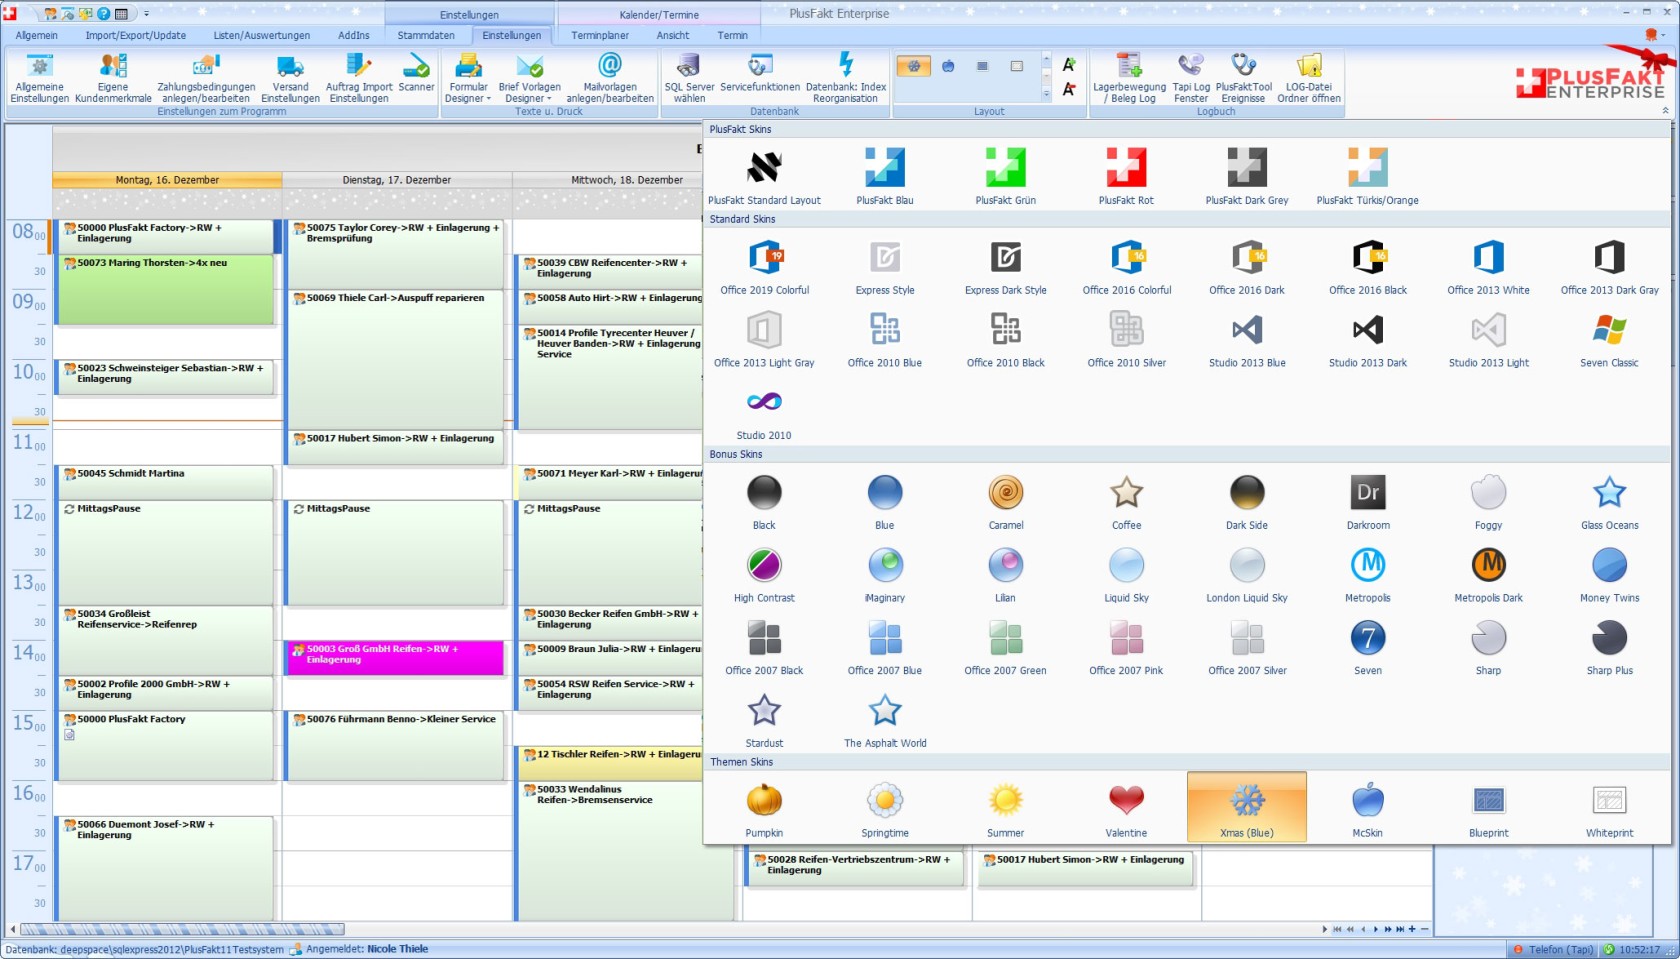
Task: Select the PlusFakt Standard Layout skin
Action: pyautogui.click(x=764, y=175)
